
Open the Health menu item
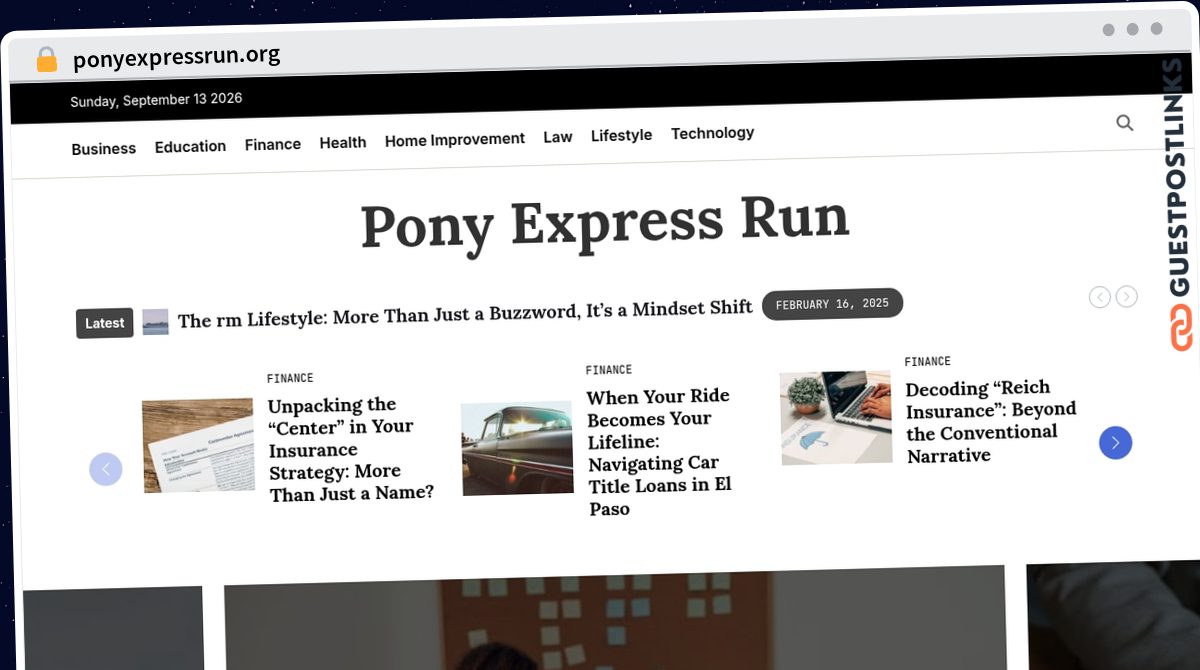click(343, 143)
